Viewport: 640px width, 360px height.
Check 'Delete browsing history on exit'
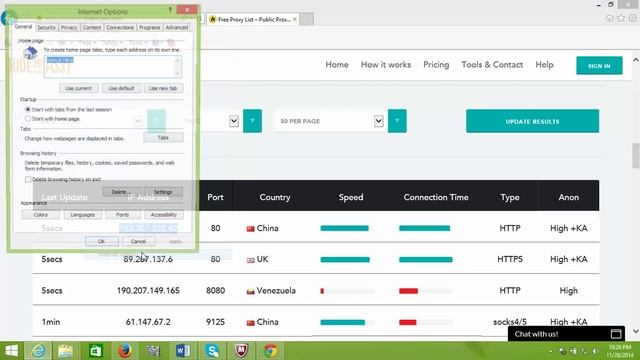click(28, 179)
